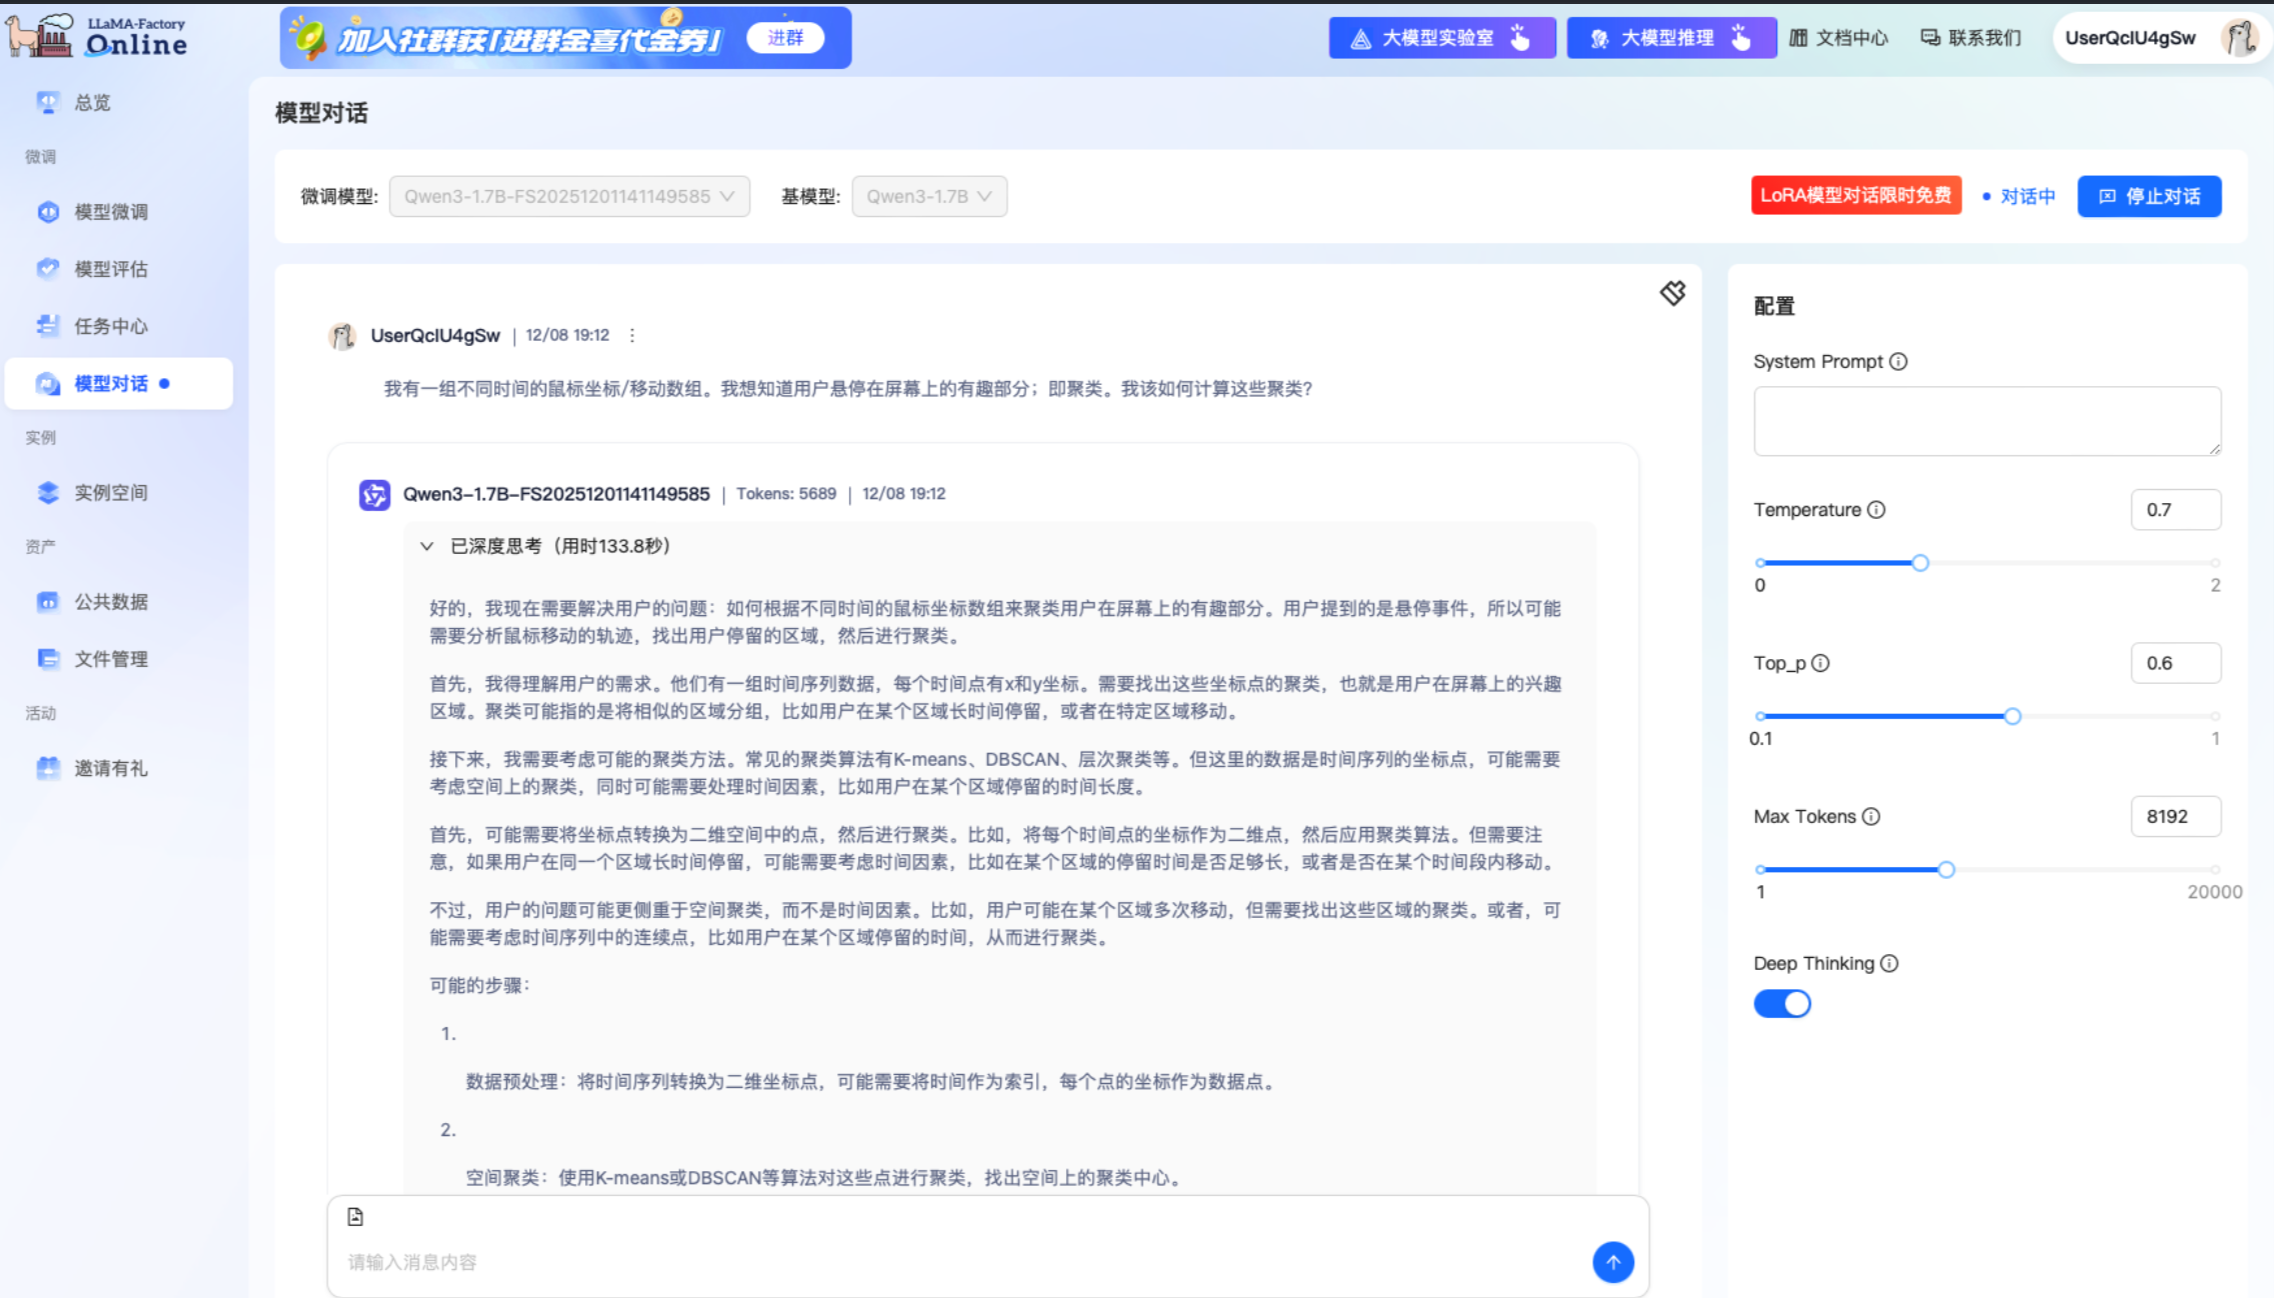
Task: Click the blue send message arrow
Action: pyautogui.click(x=1612, y=1262)
